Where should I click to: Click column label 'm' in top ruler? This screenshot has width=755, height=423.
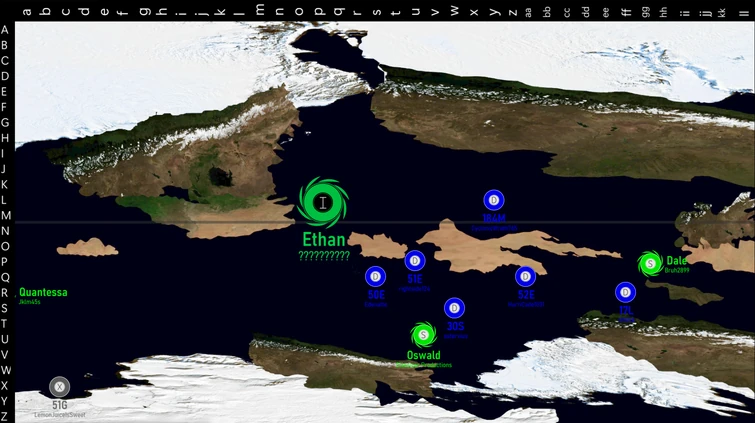(260, 10)
